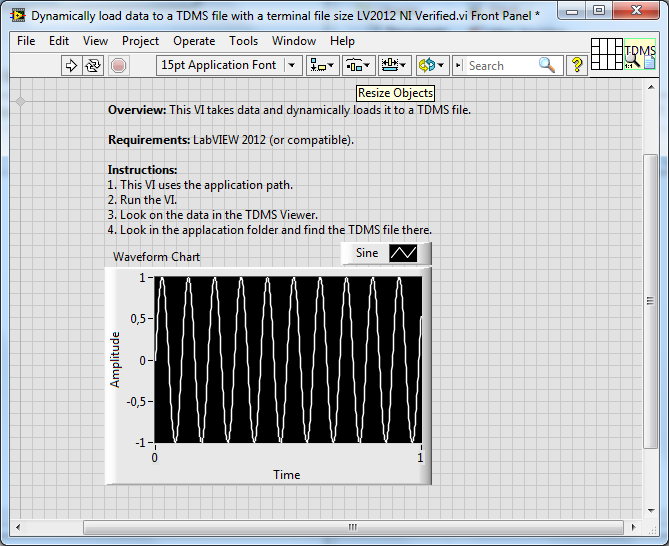Click the scroll right arrow

pyautogui.click(x=634, y=527)
